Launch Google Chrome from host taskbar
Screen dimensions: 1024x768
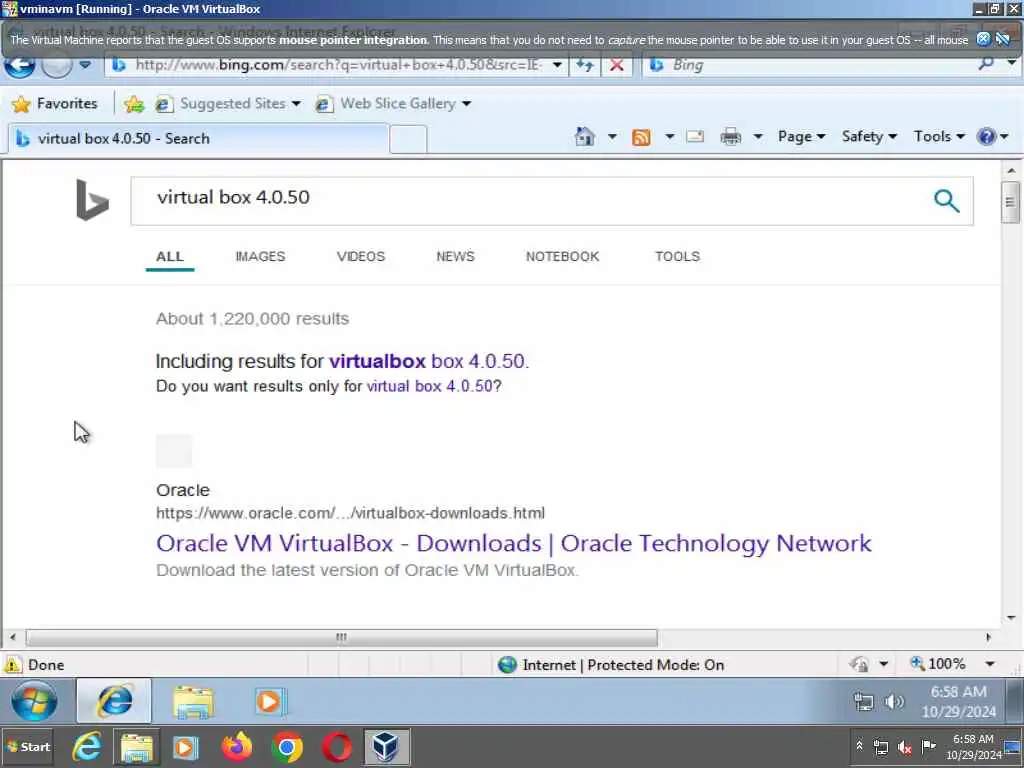(287, 748)
